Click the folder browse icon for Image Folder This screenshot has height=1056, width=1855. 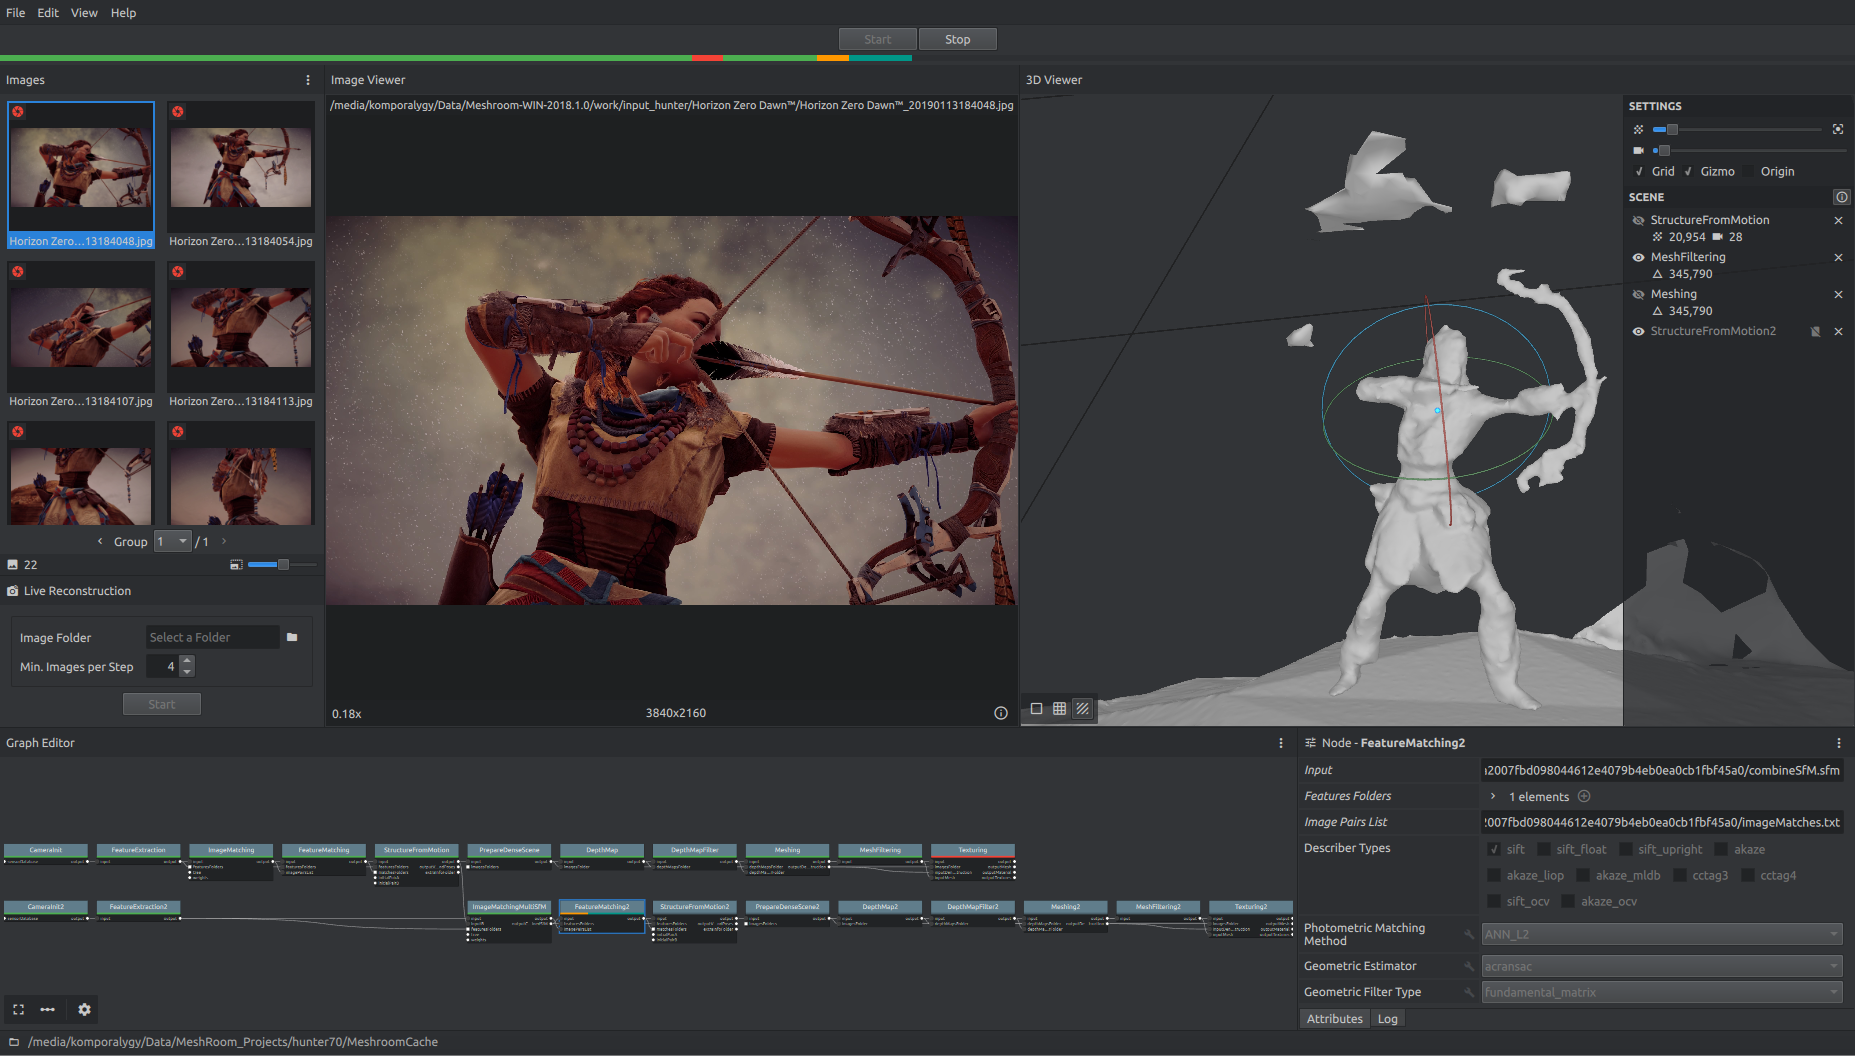[x=292, y=637]
